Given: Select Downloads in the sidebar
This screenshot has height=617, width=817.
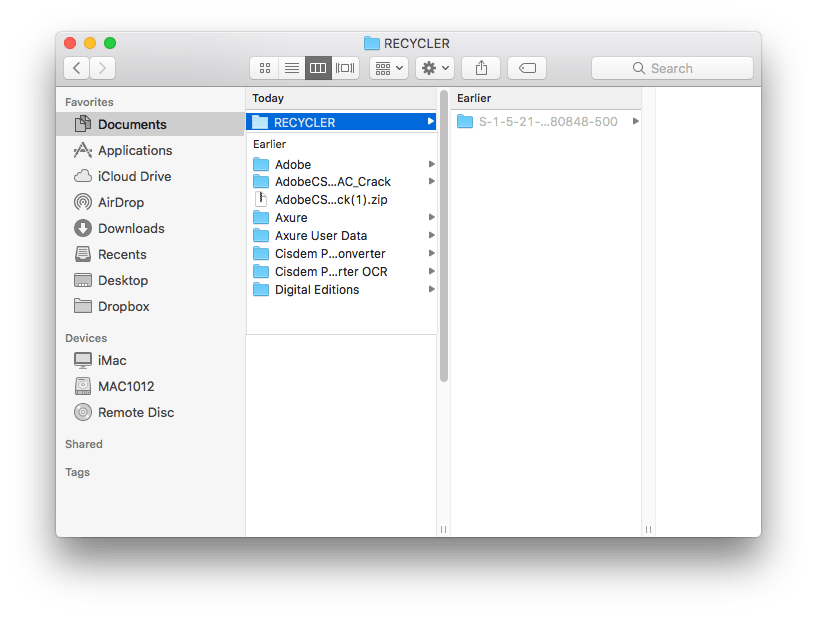Looking at the screenshot, I should pos(131,228).
